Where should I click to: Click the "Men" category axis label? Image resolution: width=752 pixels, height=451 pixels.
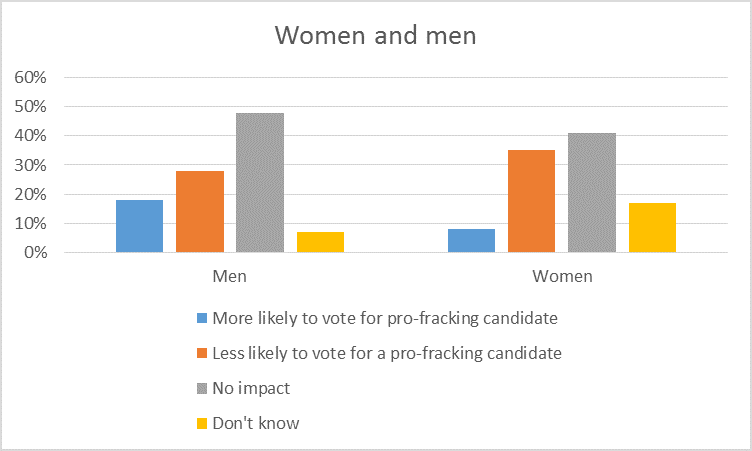(229, 275)
